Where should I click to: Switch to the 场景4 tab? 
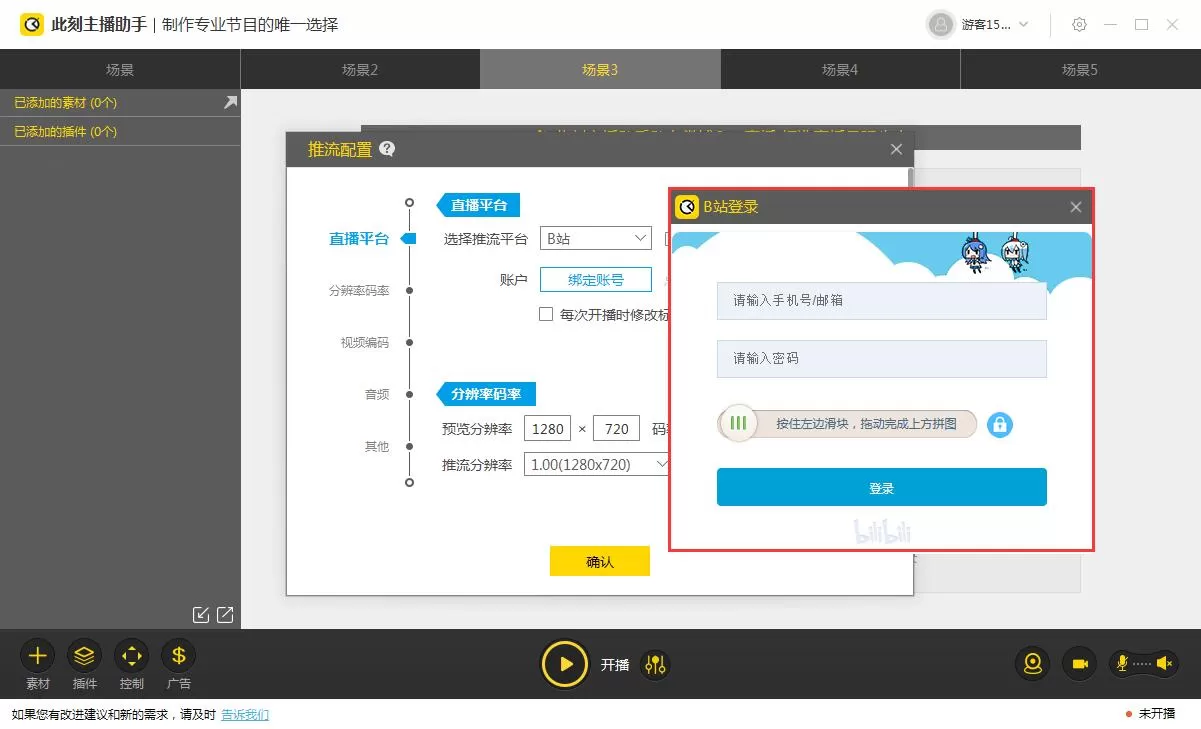(840, 69)
